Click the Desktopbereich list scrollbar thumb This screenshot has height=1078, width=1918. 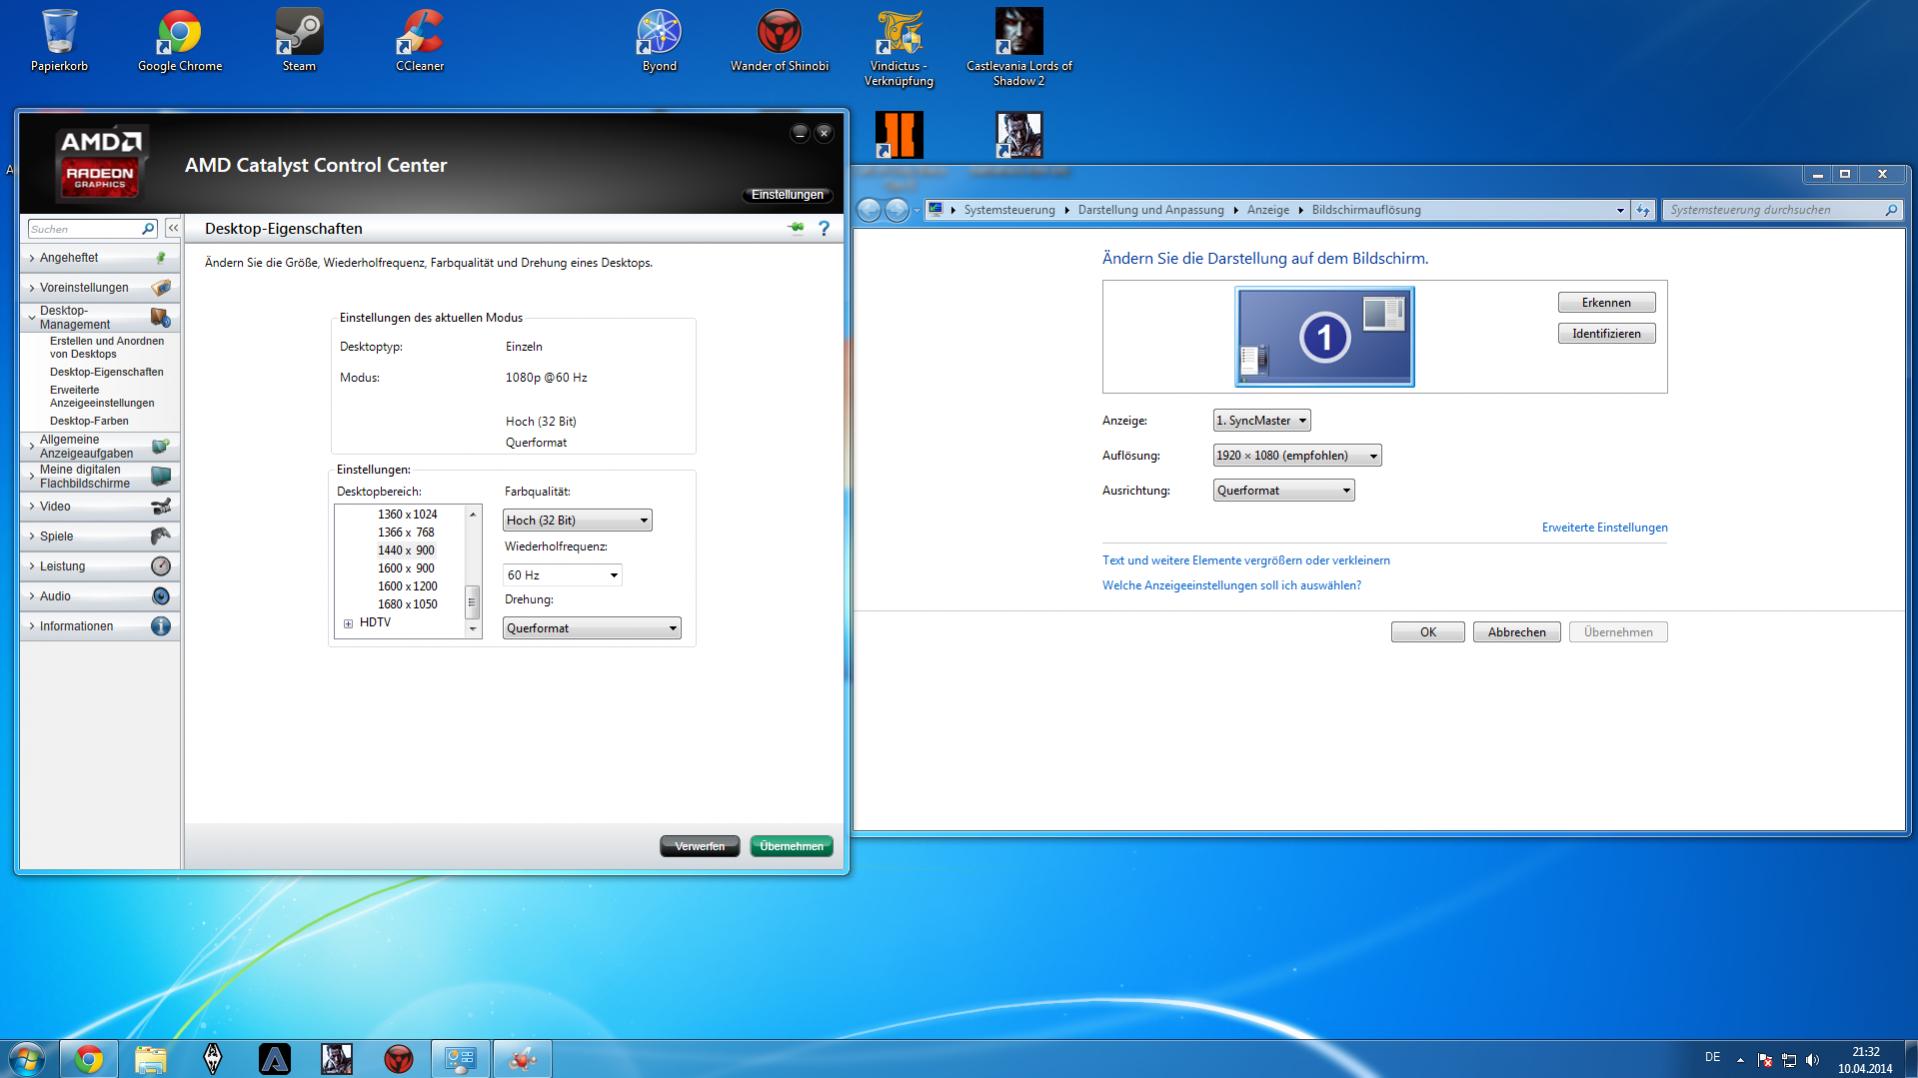pyautogui.click(x=472, y=603)
